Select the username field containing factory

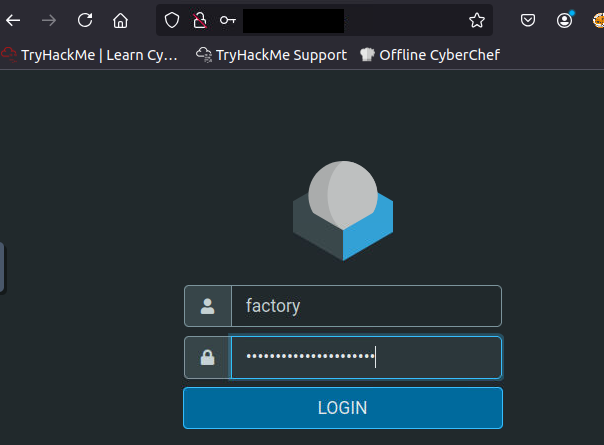(x=365, y=306)
